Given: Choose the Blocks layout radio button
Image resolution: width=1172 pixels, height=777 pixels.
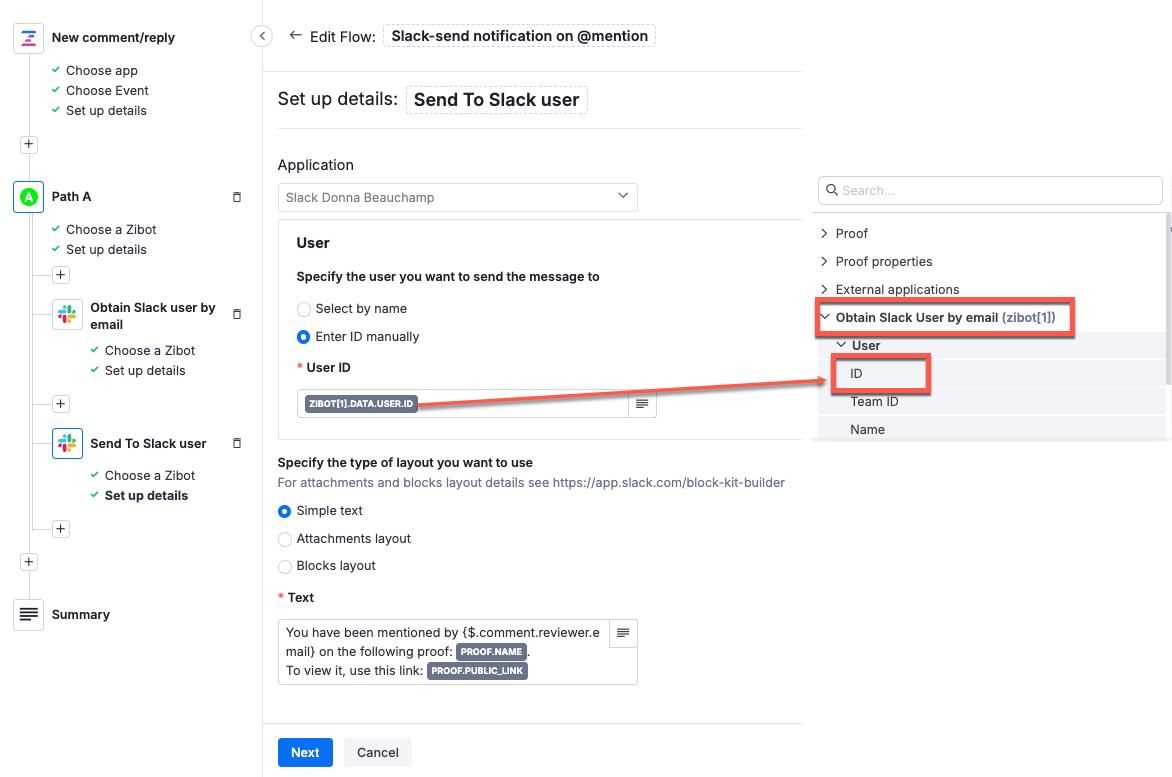Looking at the screenshot, I should 285,566.
